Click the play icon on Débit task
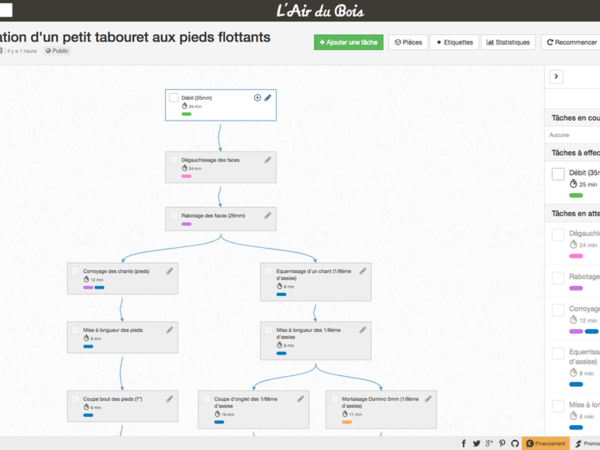Image resolution: width=600 pixels, height=450 pixels. point(257,98)
